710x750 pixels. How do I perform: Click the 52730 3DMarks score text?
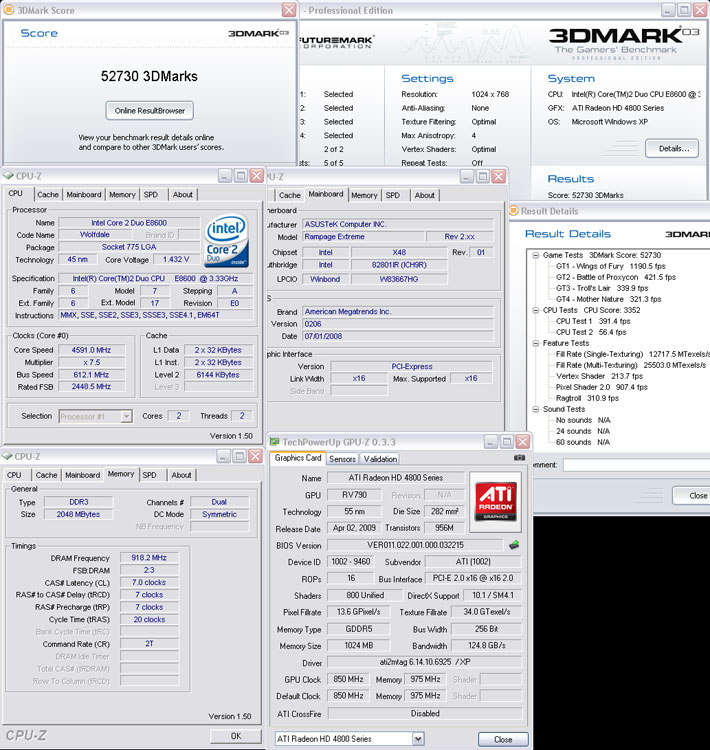point(149,77)
